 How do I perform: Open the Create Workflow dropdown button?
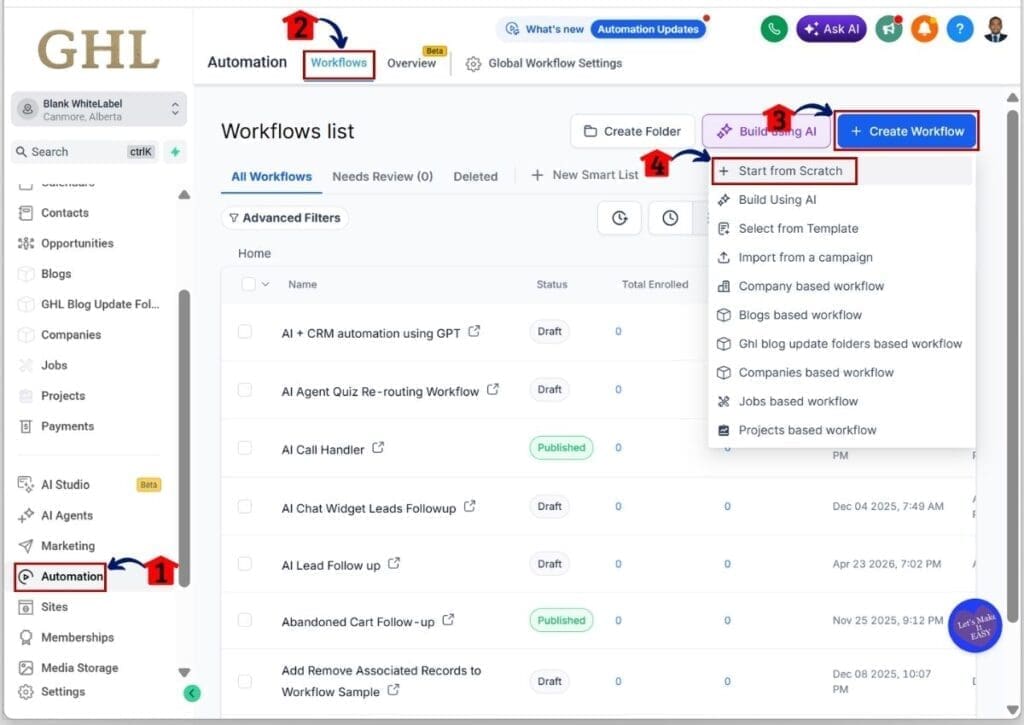coord(907,131)
